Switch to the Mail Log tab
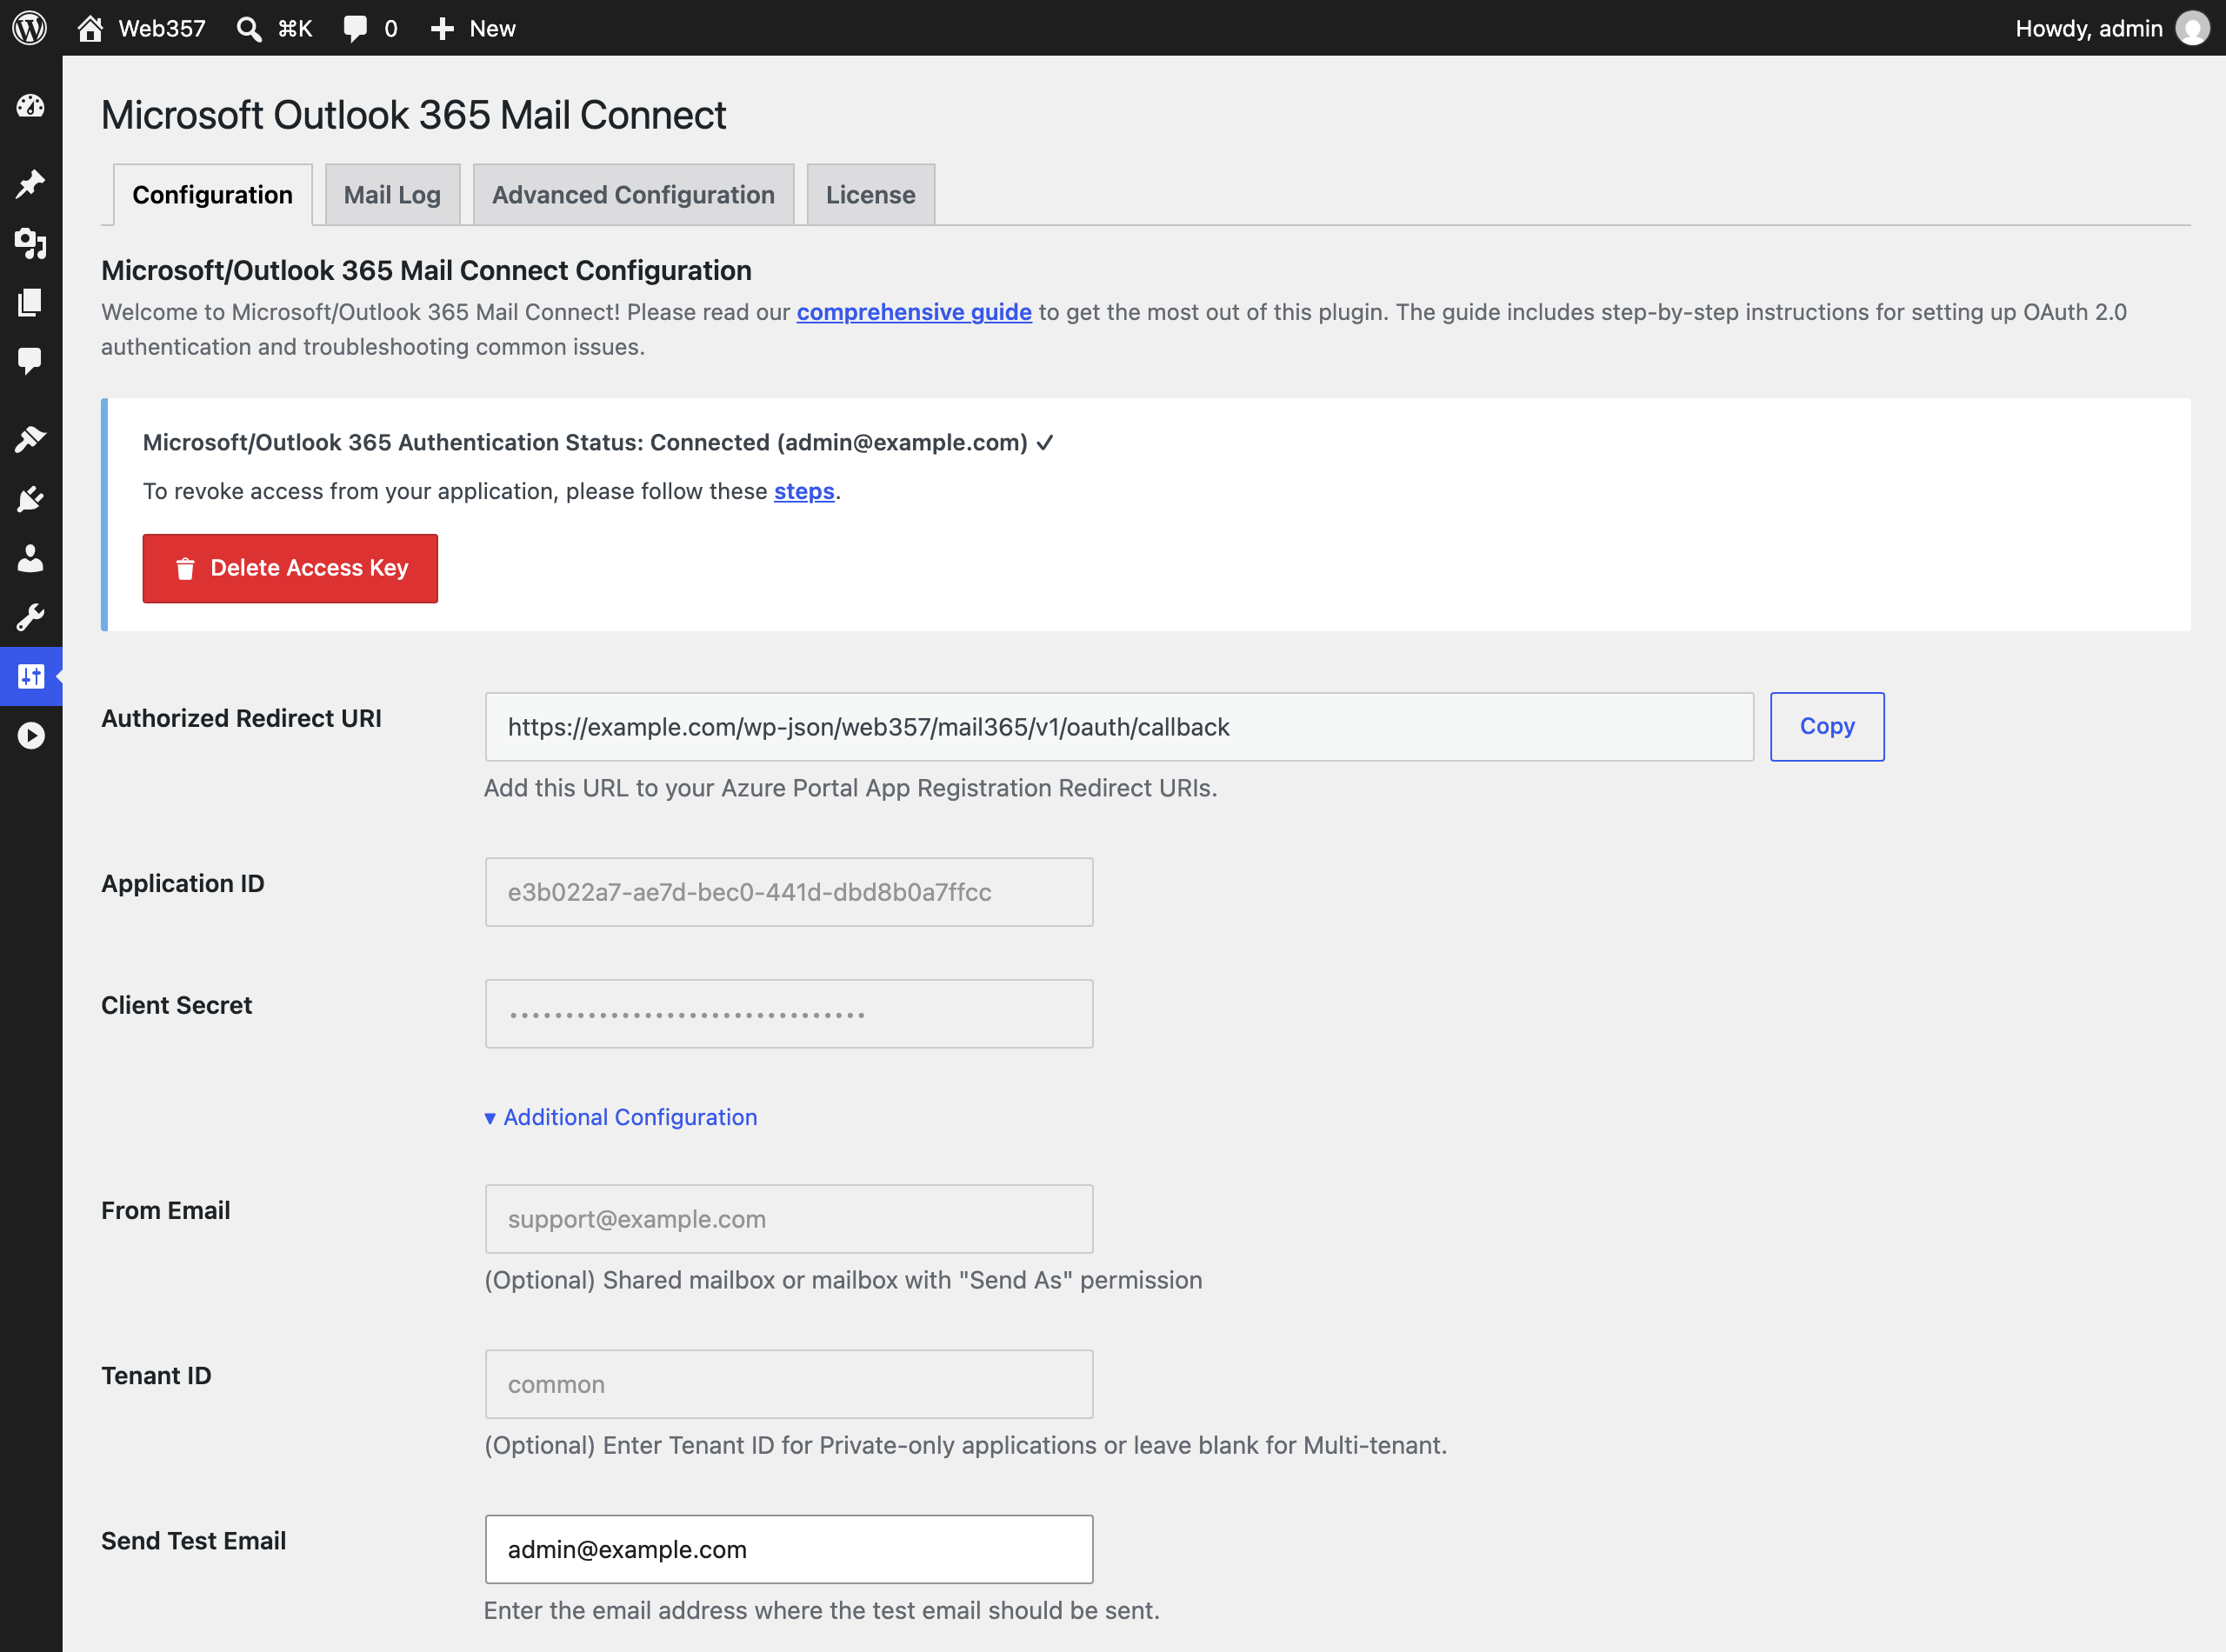2226x1652 pixels. (392, 194)
